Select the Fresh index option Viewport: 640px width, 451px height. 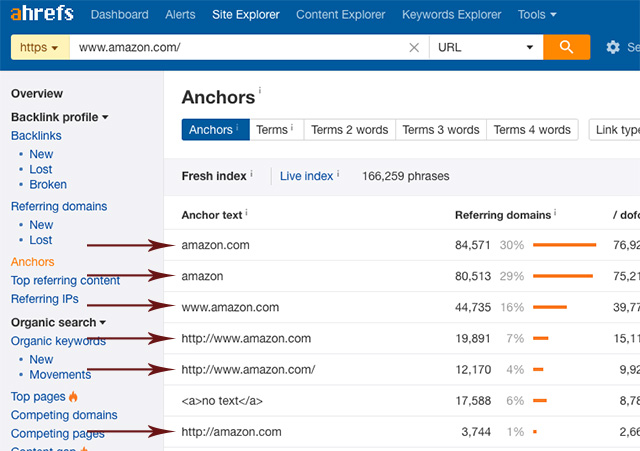214,176
